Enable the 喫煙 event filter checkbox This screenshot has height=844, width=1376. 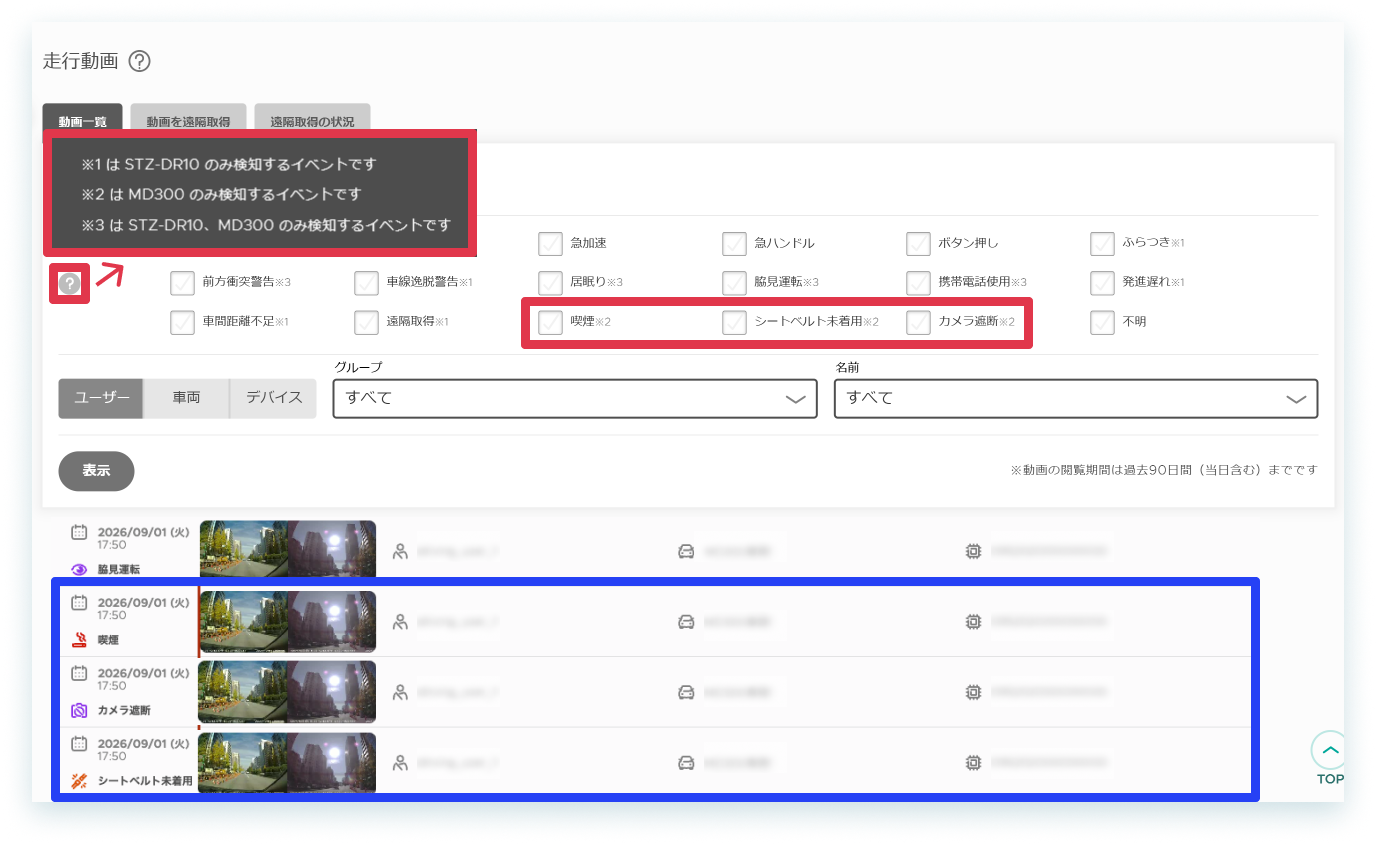(550, 322)
